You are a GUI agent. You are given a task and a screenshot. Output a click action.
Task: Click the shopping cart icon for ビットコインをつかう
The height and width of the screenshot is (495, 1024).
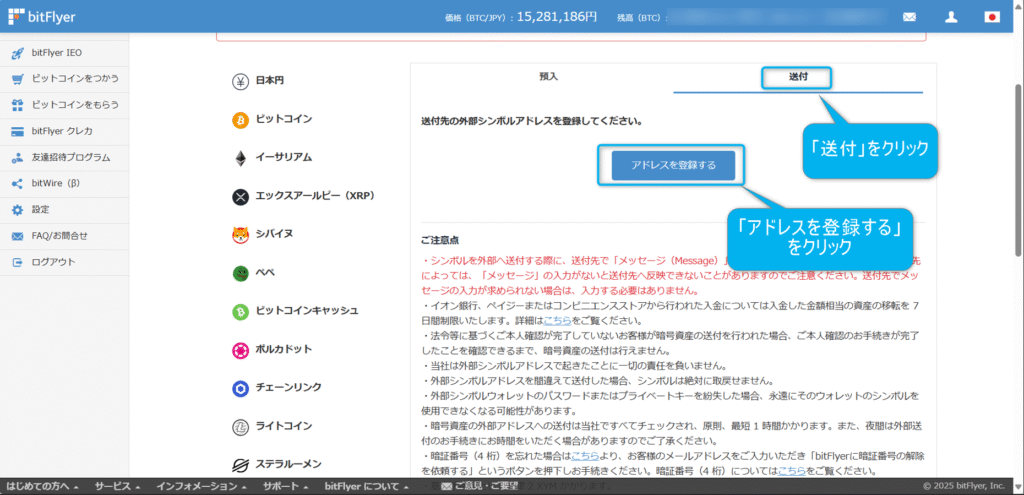click(18, 79)
